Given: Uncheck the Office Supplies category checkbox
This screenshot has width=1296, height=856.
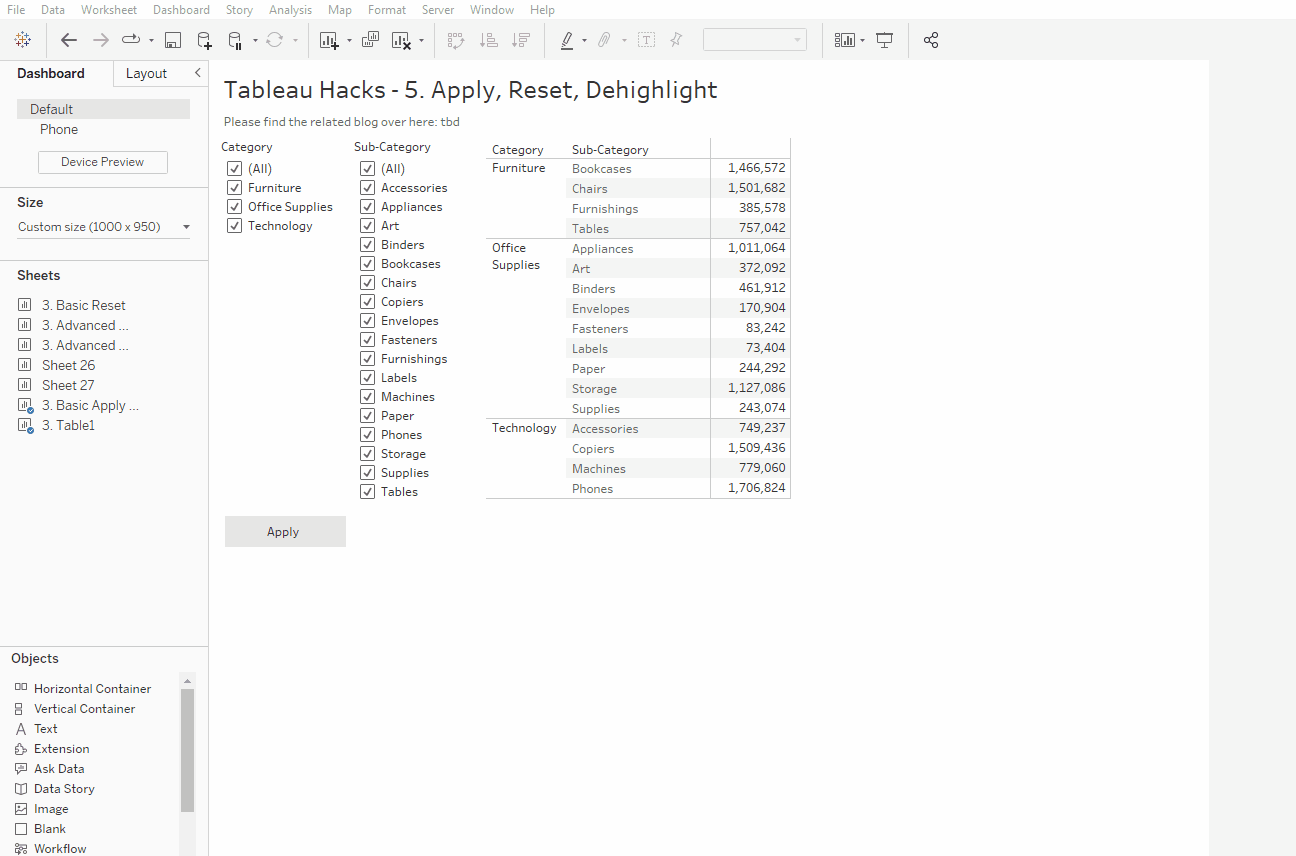Looking at the screenshot, I should tap(234, 207).
